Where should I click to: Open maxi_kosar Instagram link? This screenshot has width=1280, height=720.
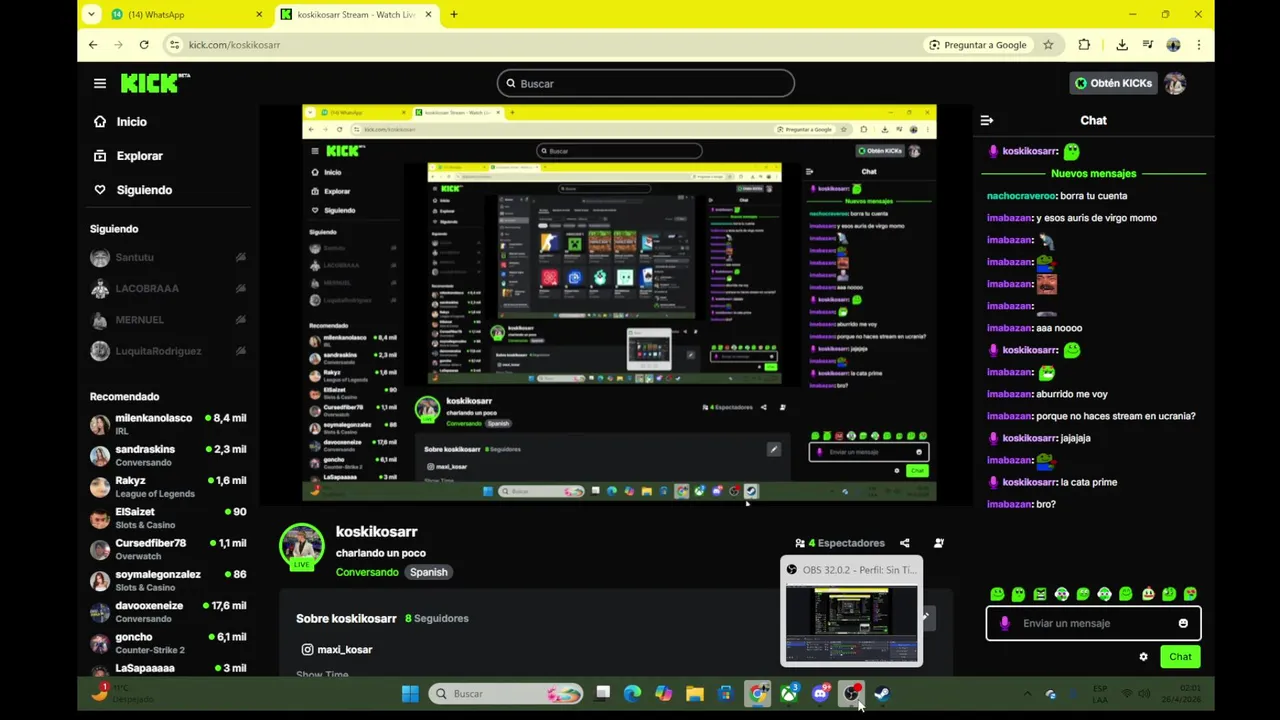(x=336, y=650)
